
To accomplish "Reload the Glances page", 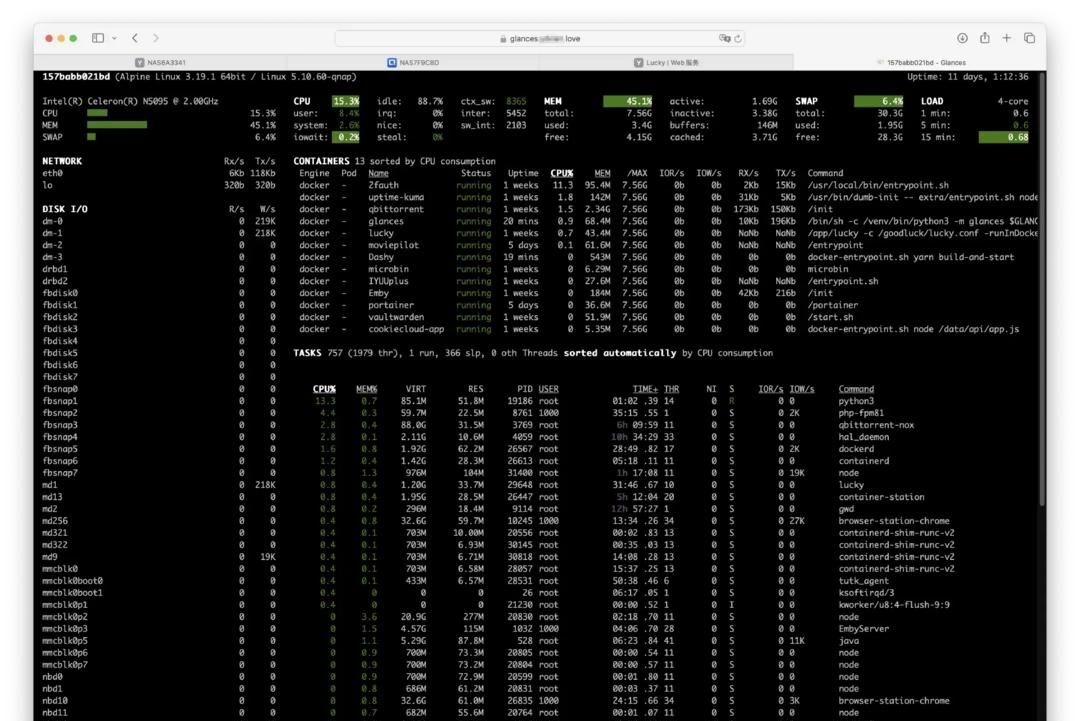I will point(738,38).
